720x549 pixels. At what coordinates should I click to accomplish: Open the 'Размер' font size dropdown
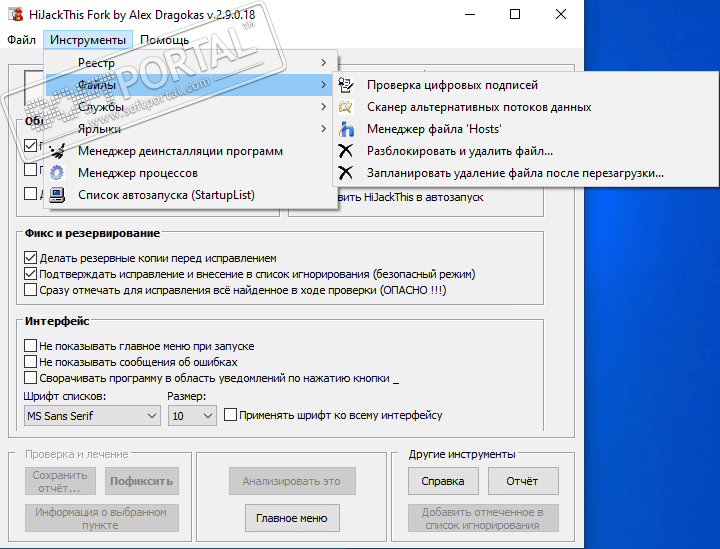tap(192, 416)
